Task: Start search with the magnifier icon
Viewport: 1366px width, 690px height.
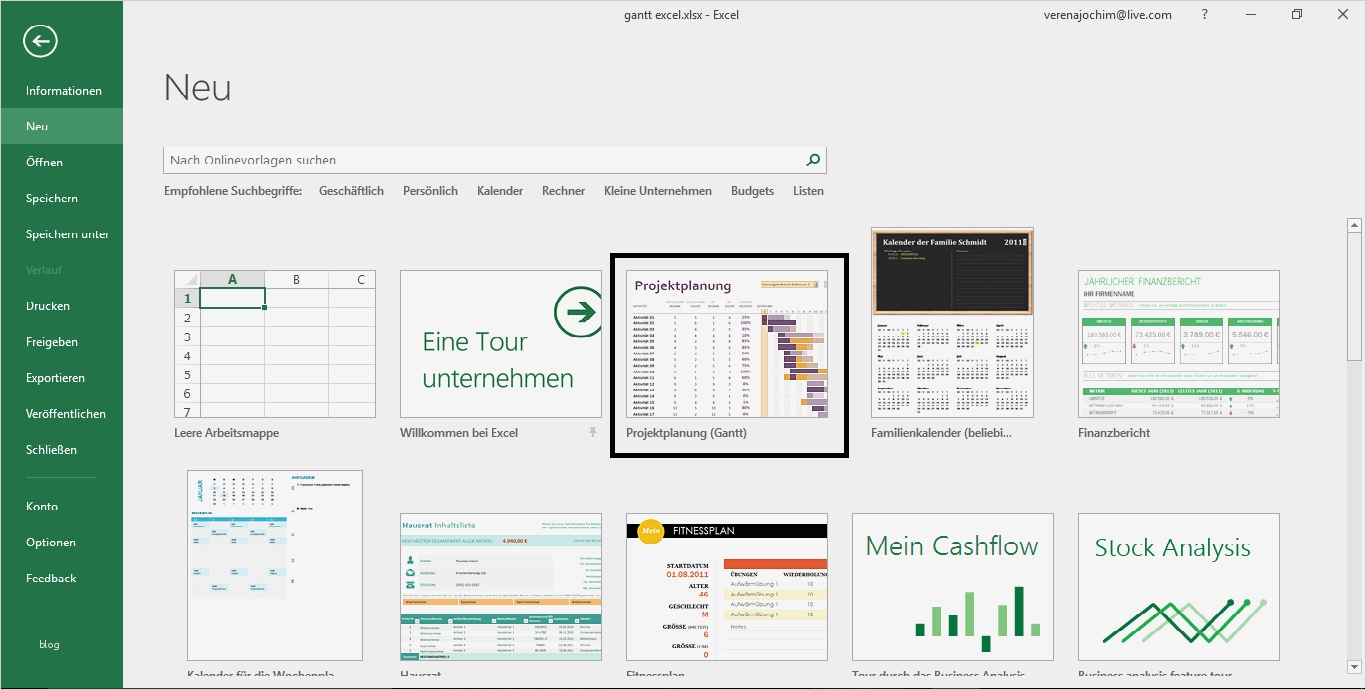Action: click(x=813, y=160)
